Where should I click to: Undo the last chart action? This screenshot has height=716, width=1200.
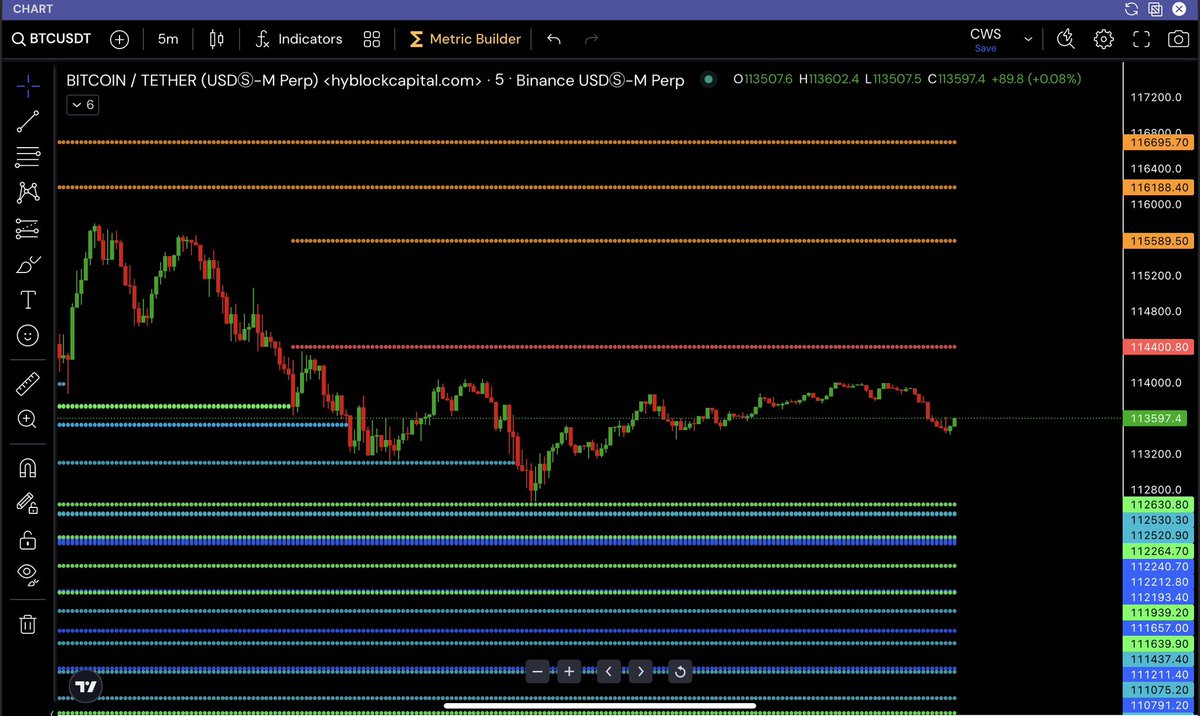tap(554, 39)
